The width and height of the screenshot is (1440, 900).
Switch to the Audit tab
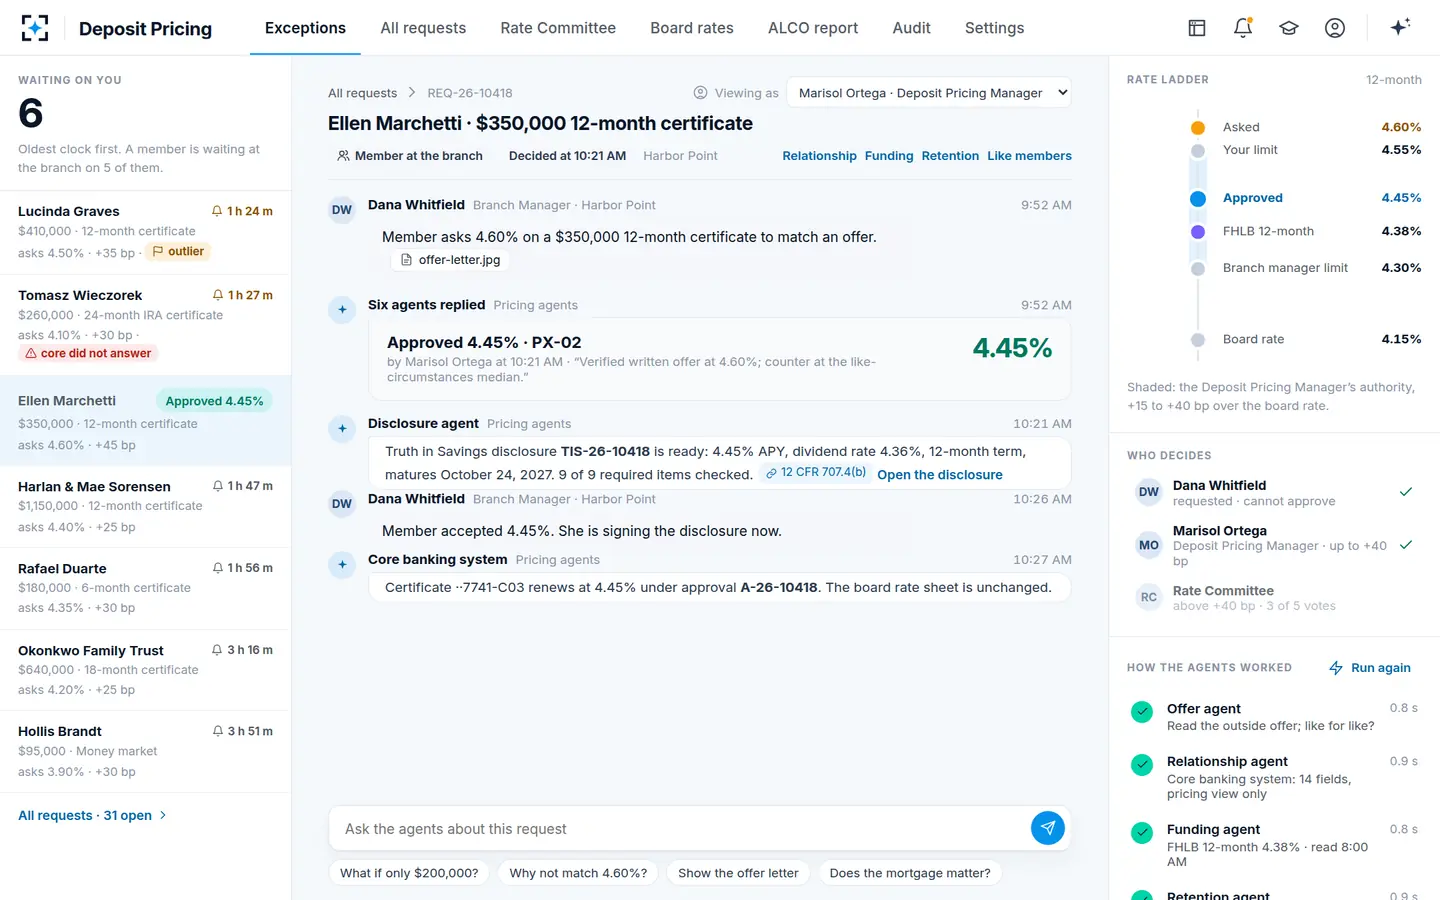tap(911, 28)
